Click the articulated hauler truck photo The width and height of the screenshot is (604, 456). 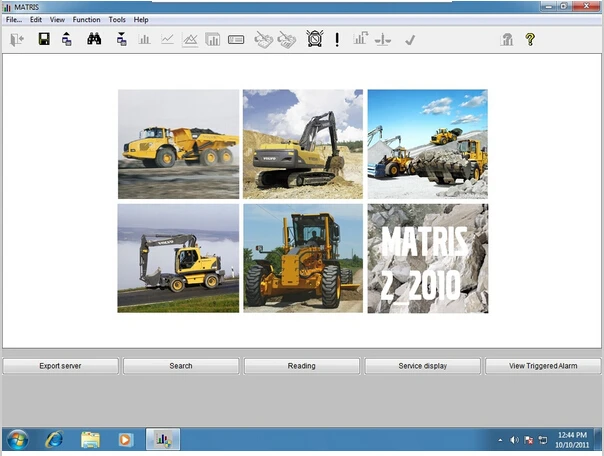click(x=178, y=144)
